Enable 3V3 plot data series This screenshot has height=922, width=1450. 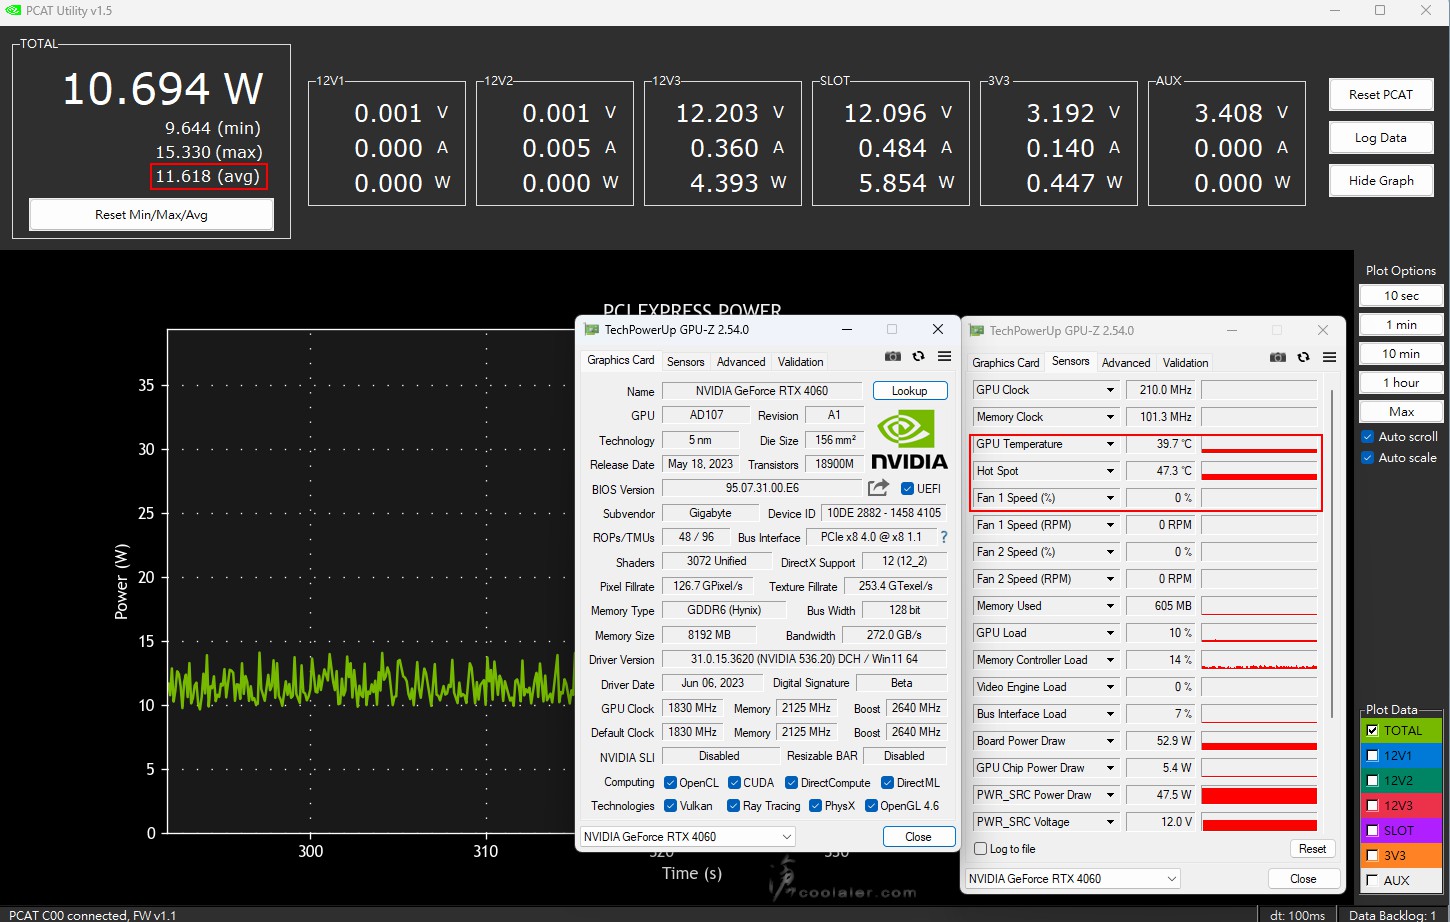pyautogui.click(x=1372, y=856)
